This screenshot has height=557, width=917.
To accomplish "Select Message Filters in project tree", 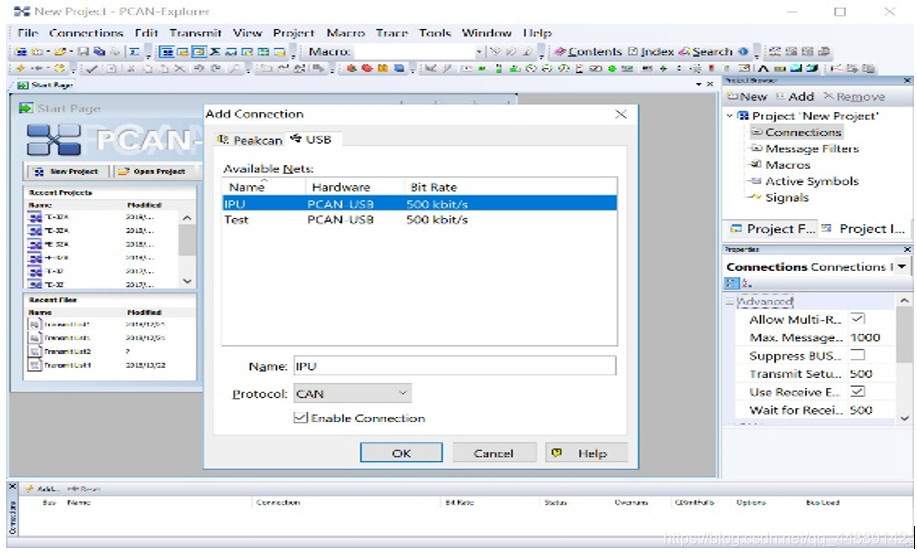I will point(812,149).
